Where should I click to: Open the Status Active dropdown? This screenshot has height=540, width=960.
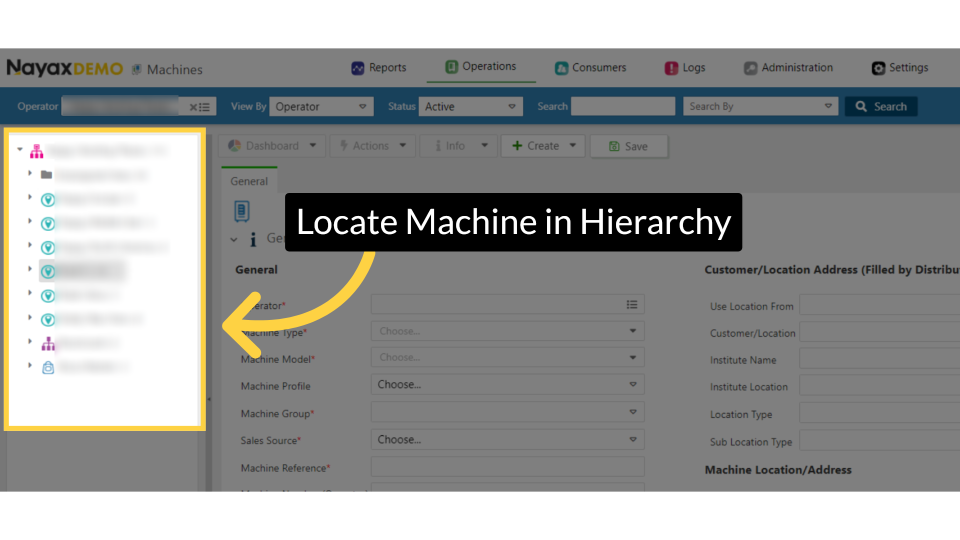point(471,106)
